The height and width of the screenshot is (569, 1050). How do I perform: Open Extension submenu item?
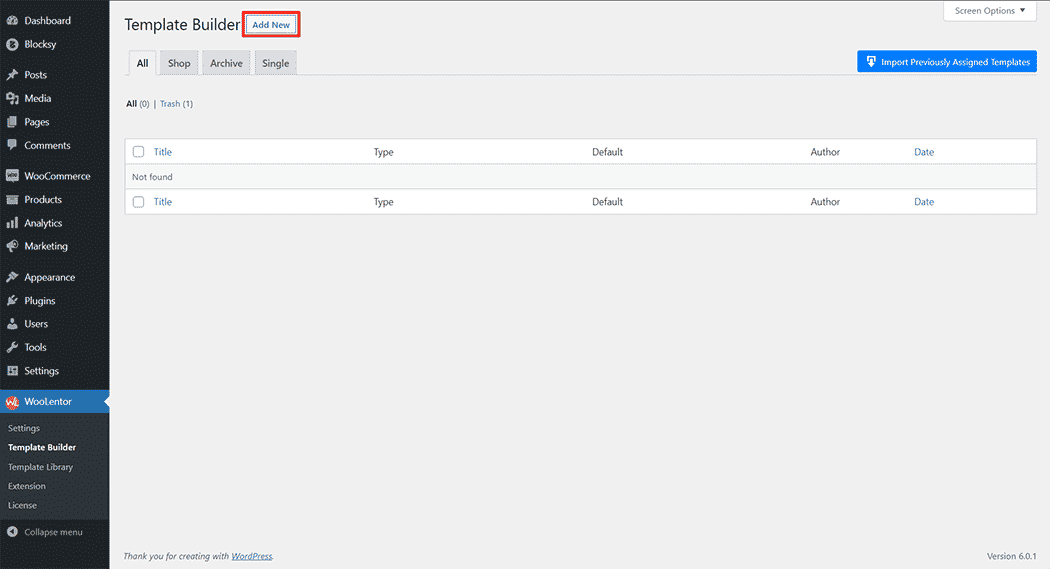pos(27,486)
